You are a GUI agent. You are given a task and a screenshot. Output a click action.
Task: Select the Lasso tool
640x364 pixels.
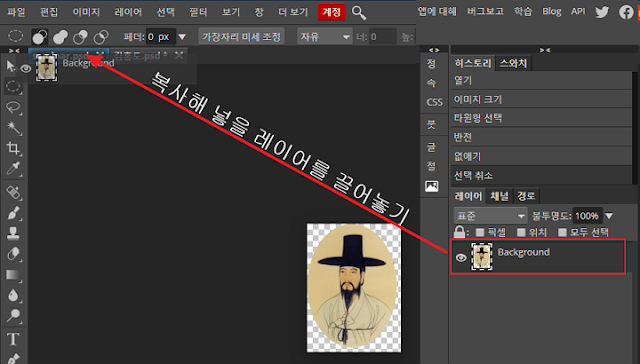(x=13, y=107)
